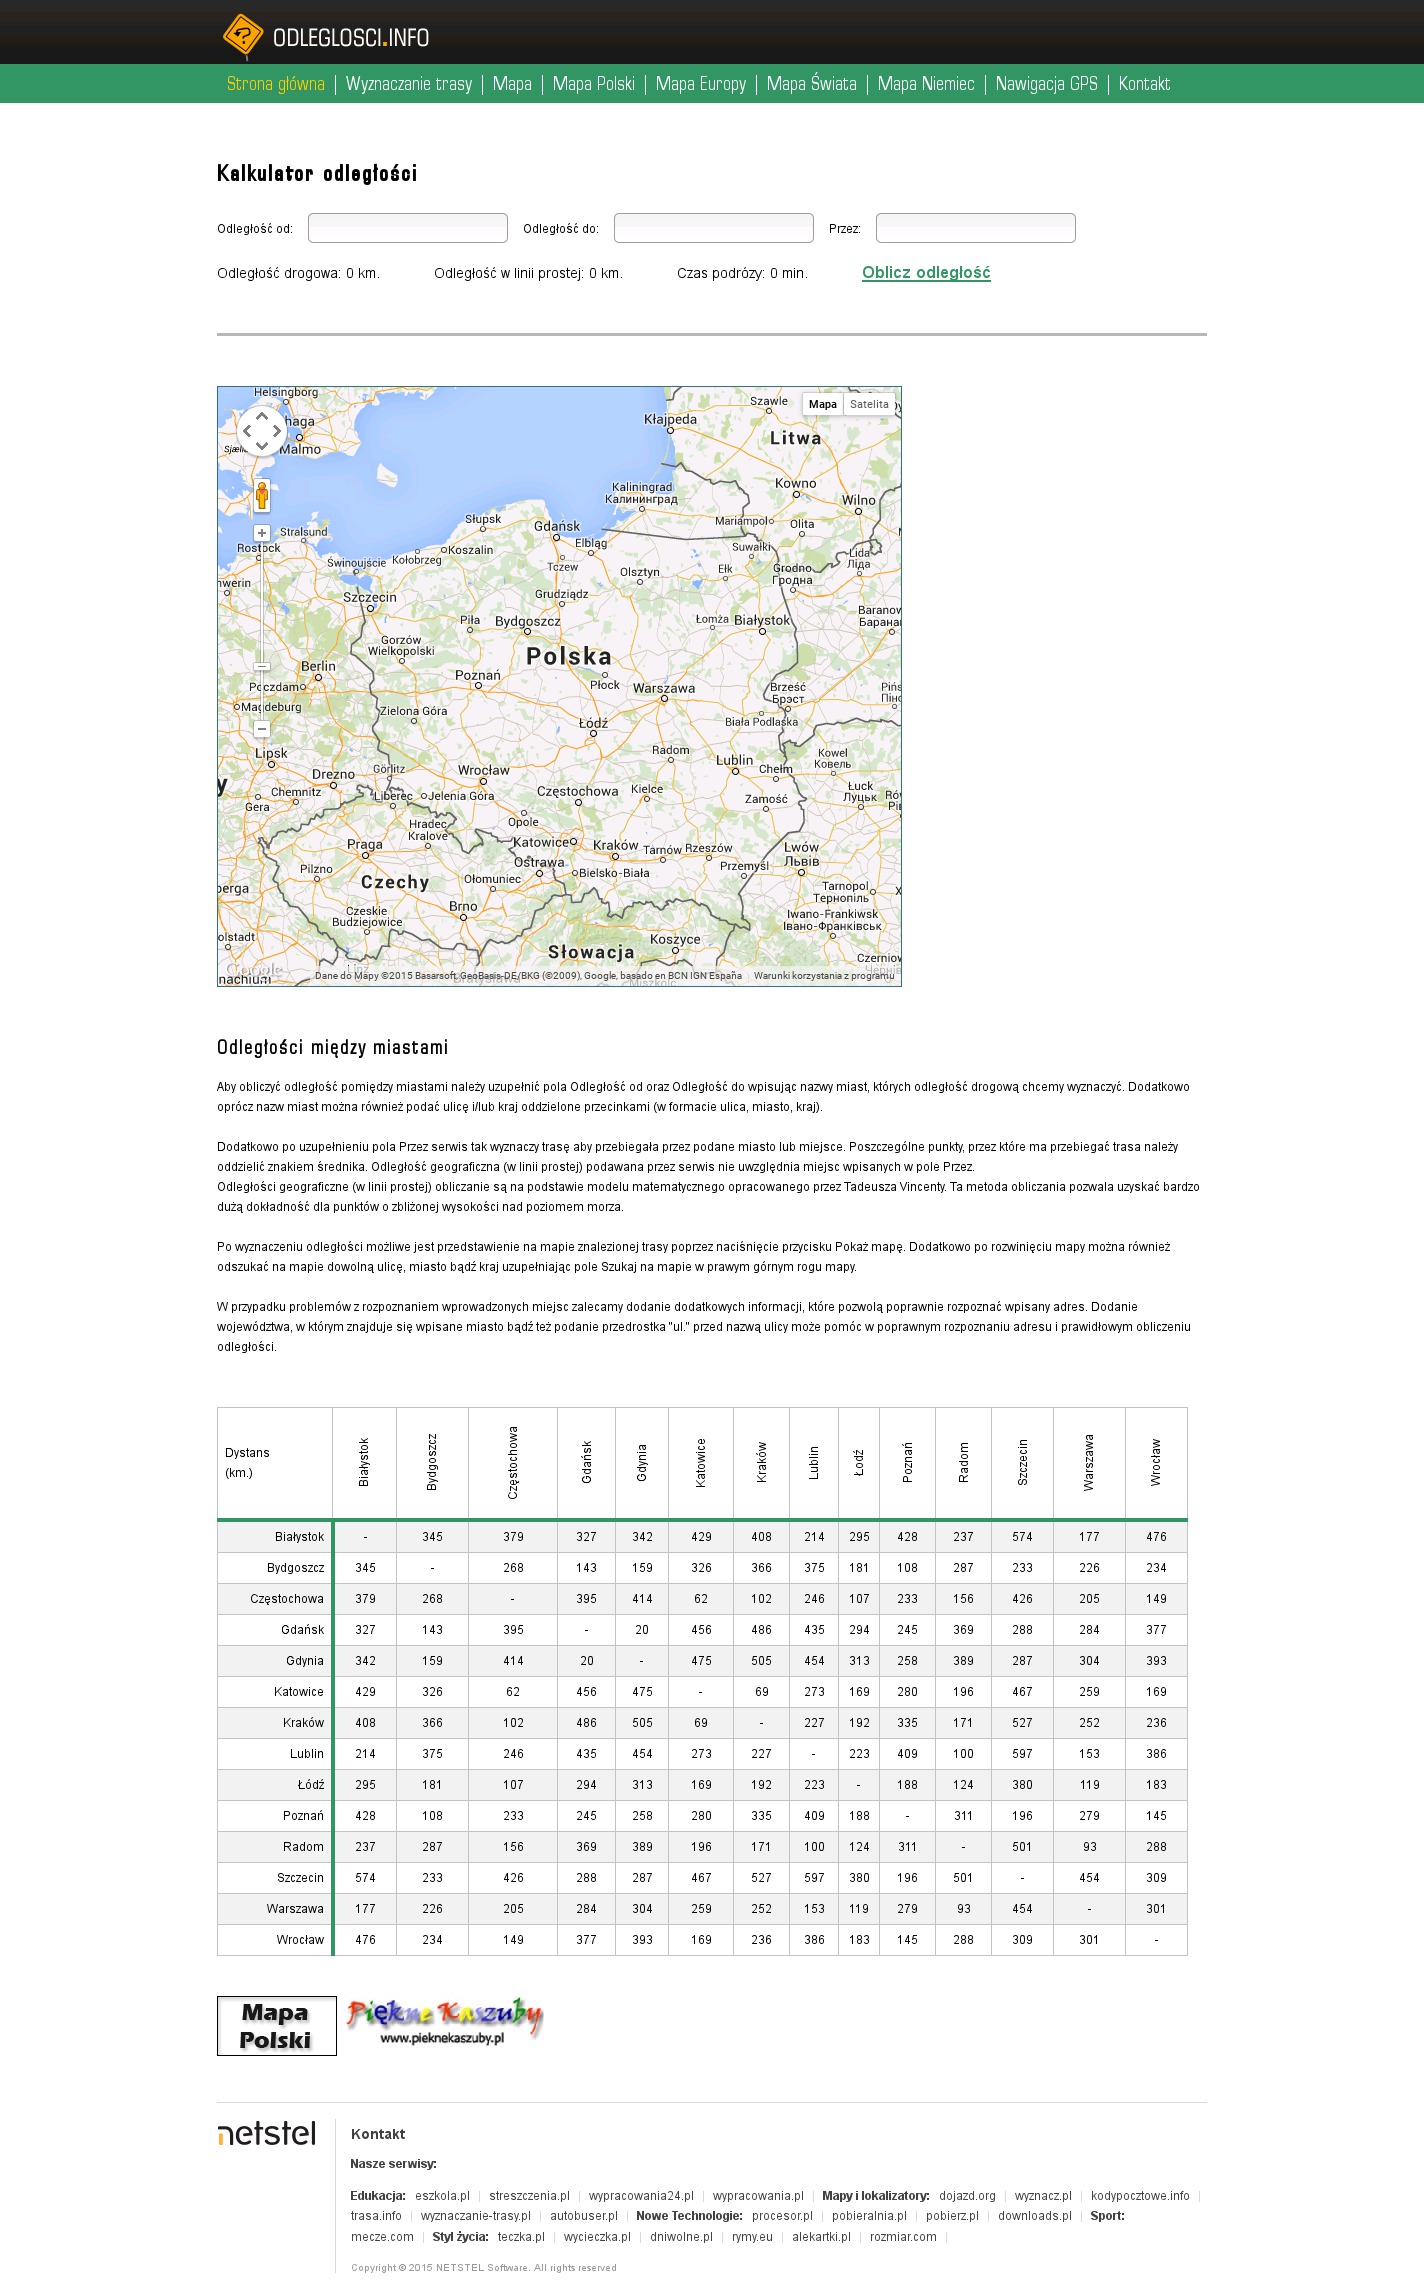Click the map zoom slider handle
1424x2283 pixels.
262,666
